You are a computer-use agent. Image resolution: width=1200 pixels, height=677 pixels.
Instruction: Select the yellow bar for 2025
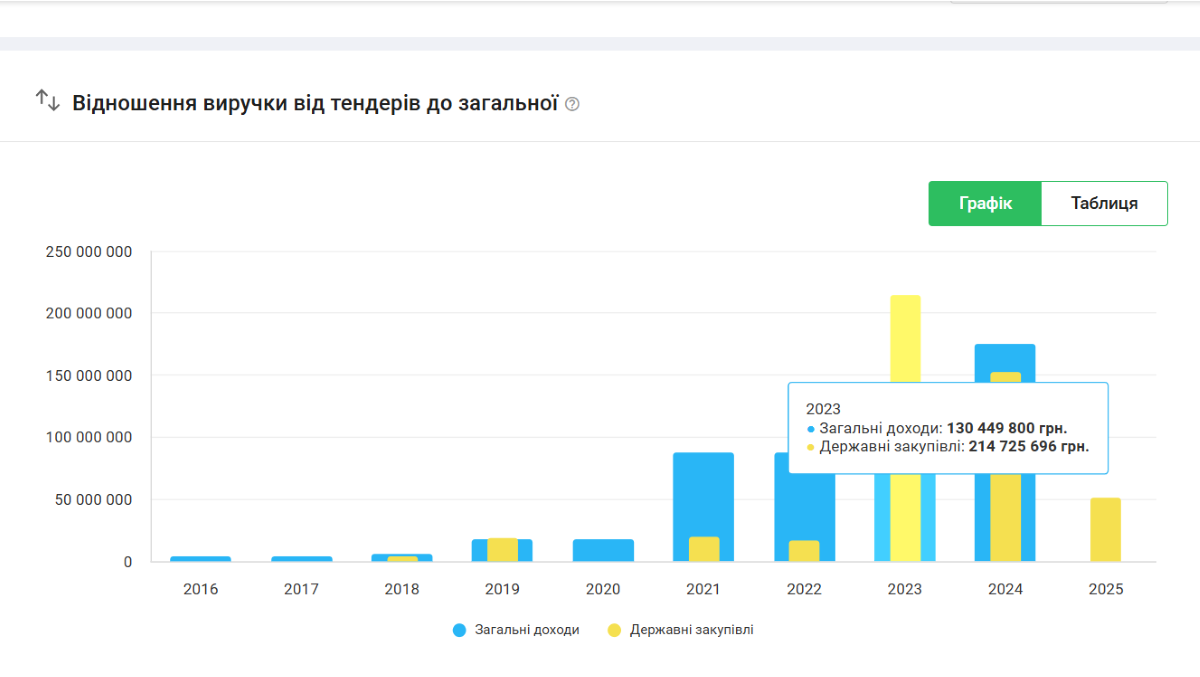[1105, 530]
